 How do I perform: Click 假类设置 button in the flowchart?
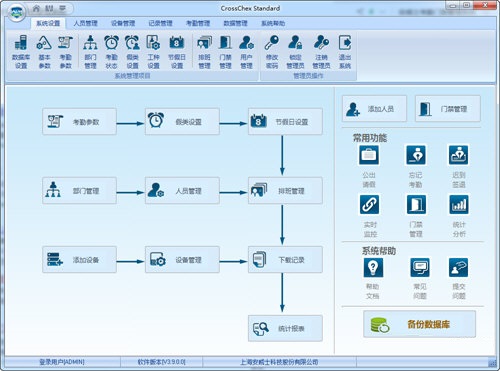pyautogui.click(x=182, y=122)
